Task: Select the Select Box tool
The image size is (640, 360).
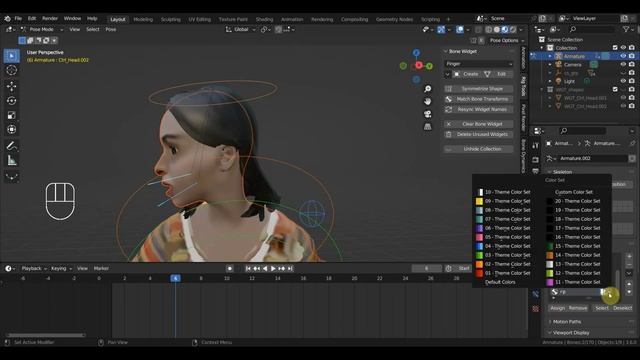Action: point(11,56)
